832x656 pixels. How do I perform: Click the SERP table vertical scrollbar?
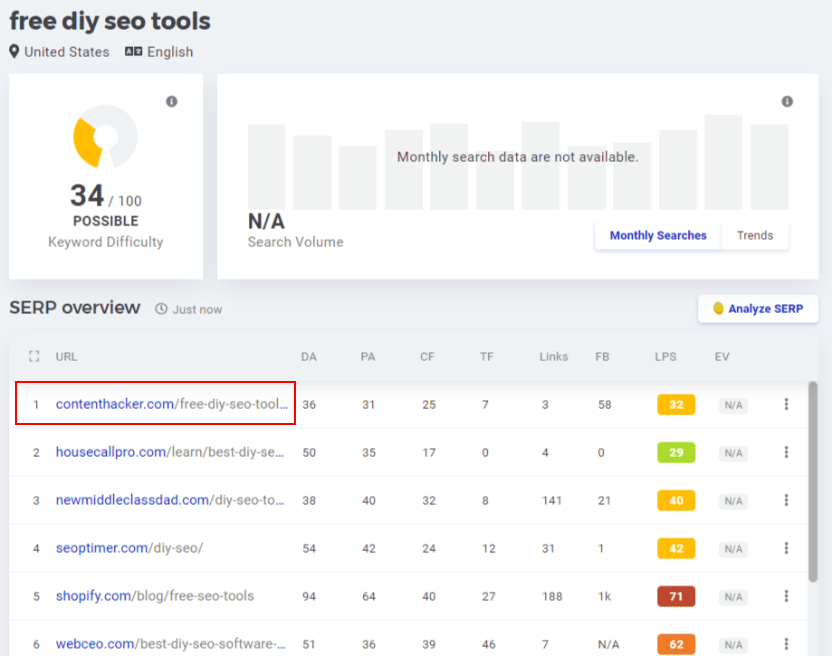click(813, 481)
